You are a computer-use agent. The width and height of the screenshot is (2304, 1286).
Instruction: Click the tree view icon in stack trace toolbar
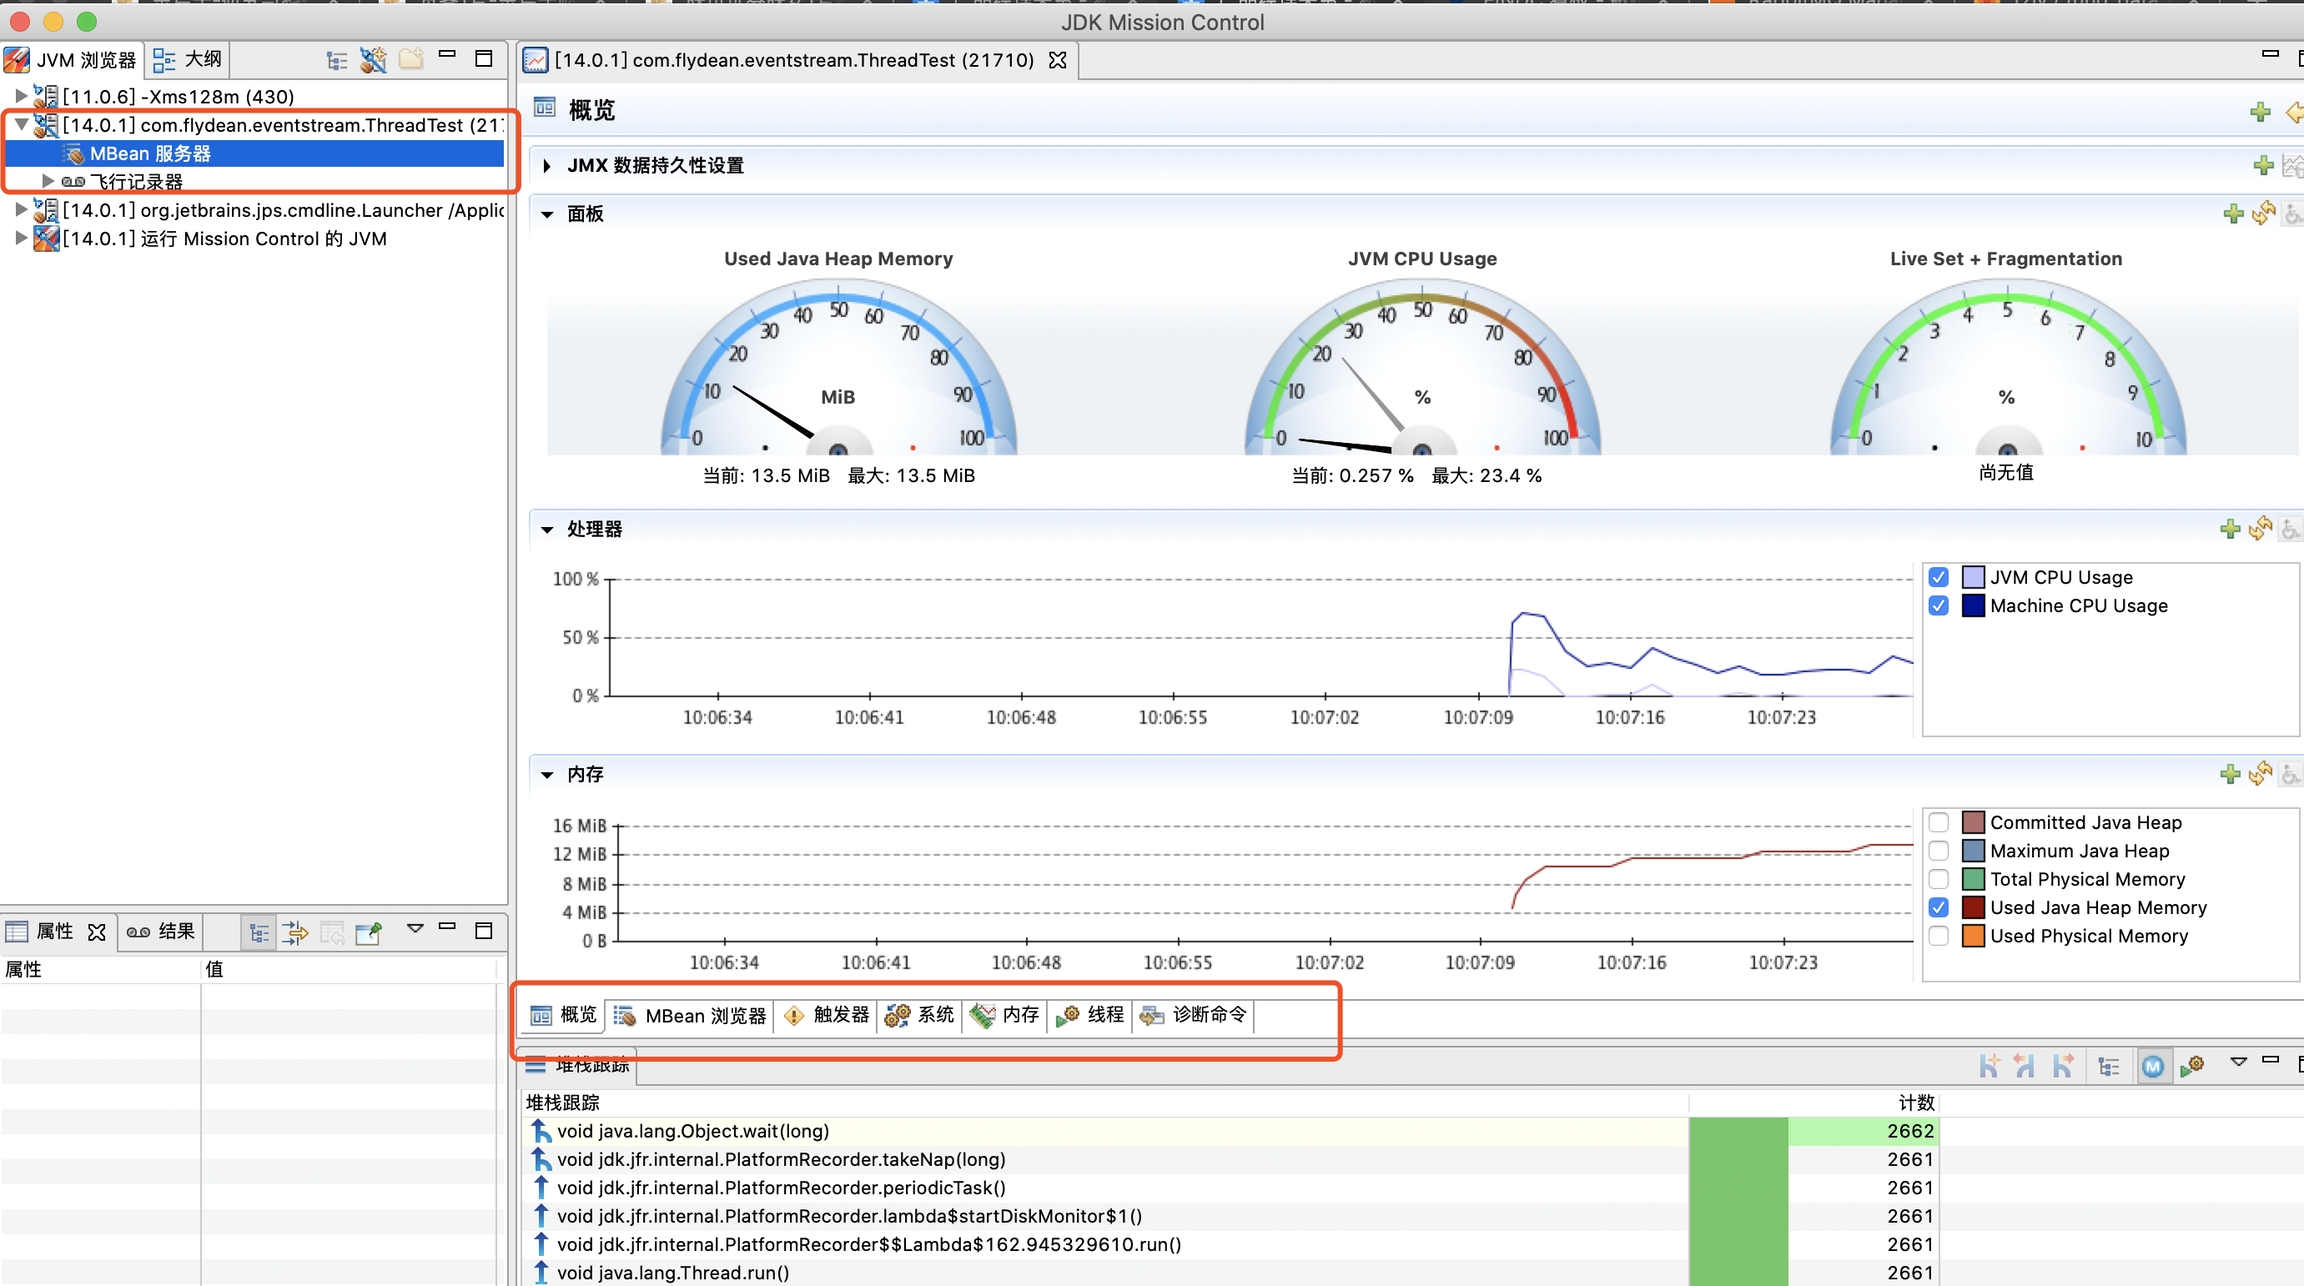[2109, 1066]
